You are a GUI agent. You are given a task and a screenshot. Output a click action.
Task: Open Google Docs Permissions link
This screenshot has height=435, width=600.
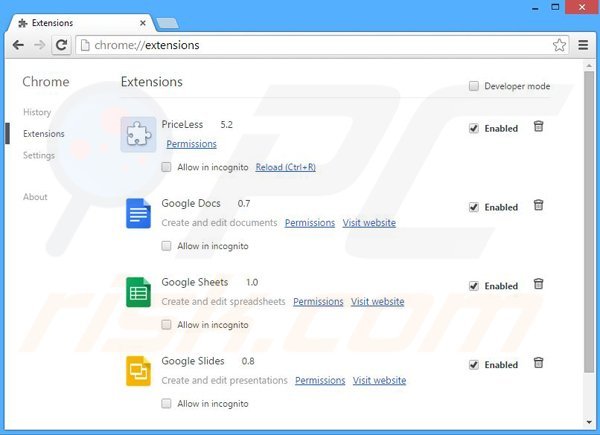[310, 223]
